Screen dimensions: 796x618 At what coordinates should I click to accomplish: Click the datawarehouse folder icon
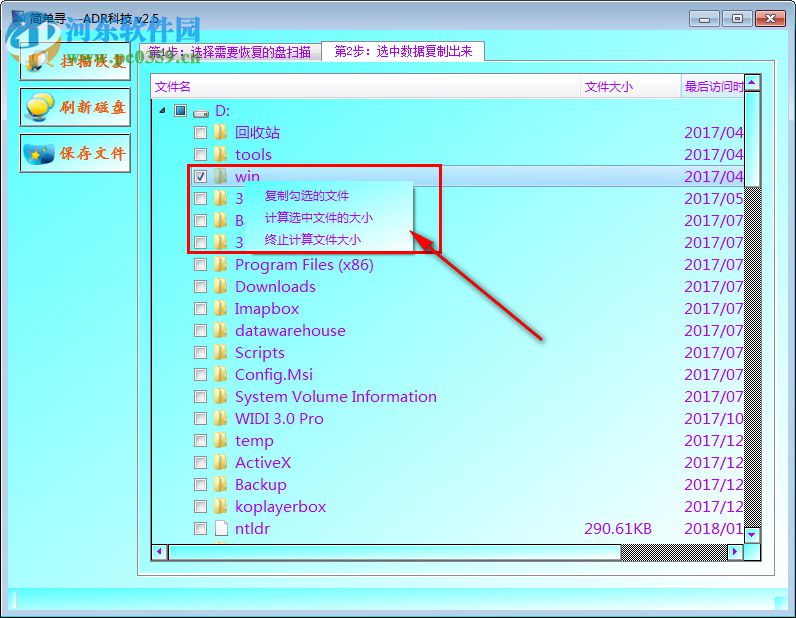click(221, 331)
